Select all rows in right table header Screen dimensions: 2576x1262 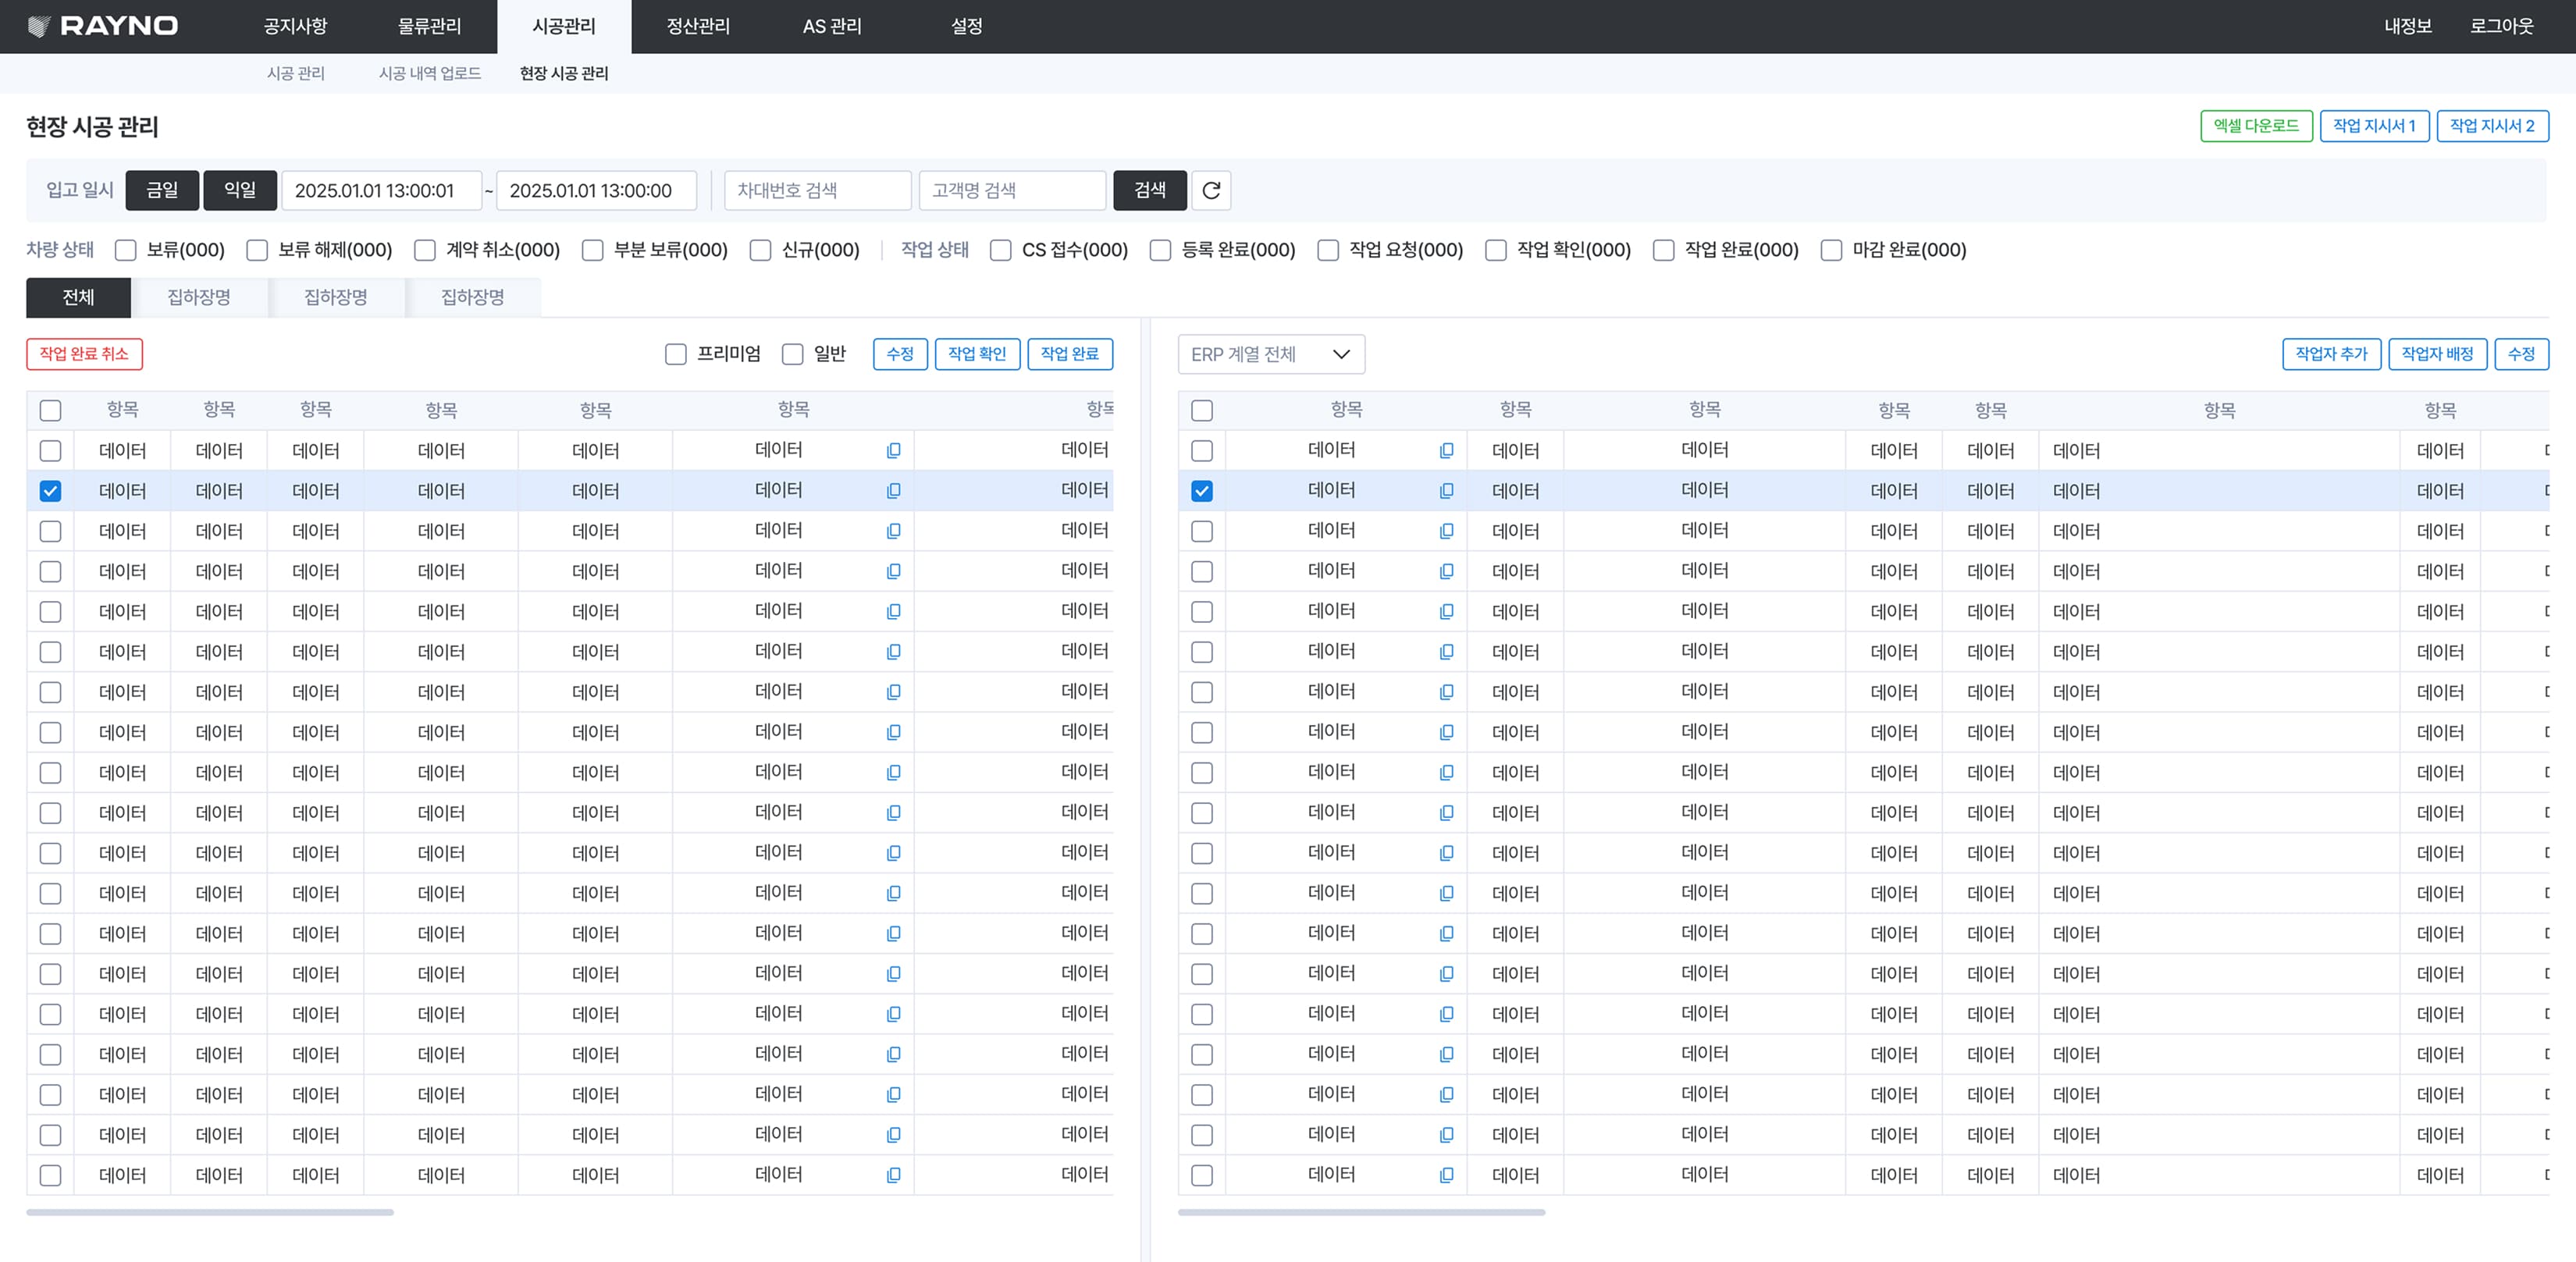click(x=1202, y=410)
